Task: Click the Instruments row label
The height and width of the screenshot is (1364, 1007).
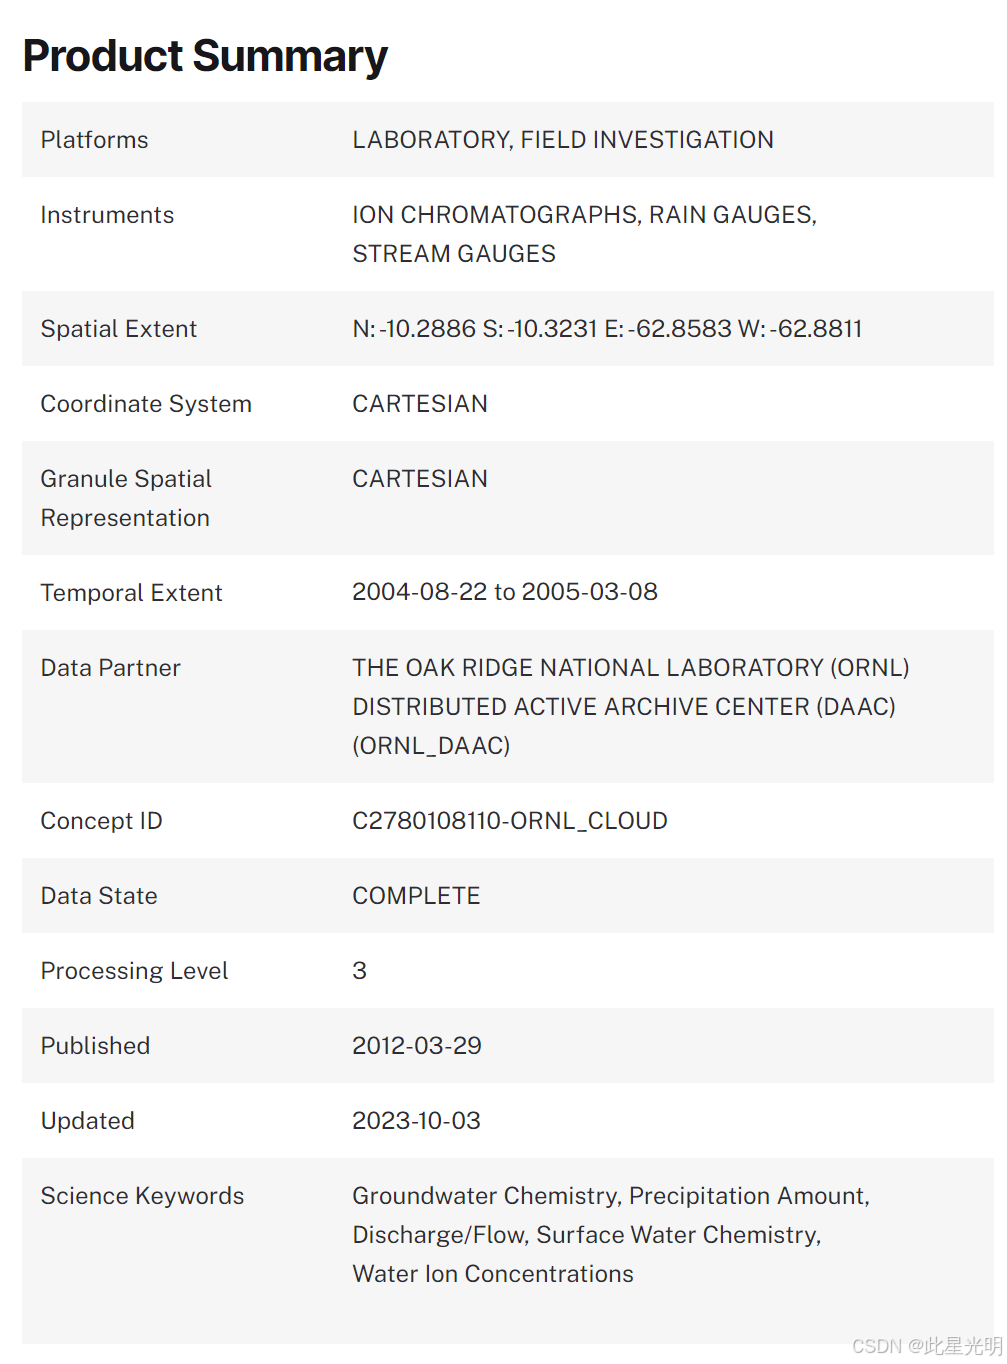Action: click(x=107, y=215)
